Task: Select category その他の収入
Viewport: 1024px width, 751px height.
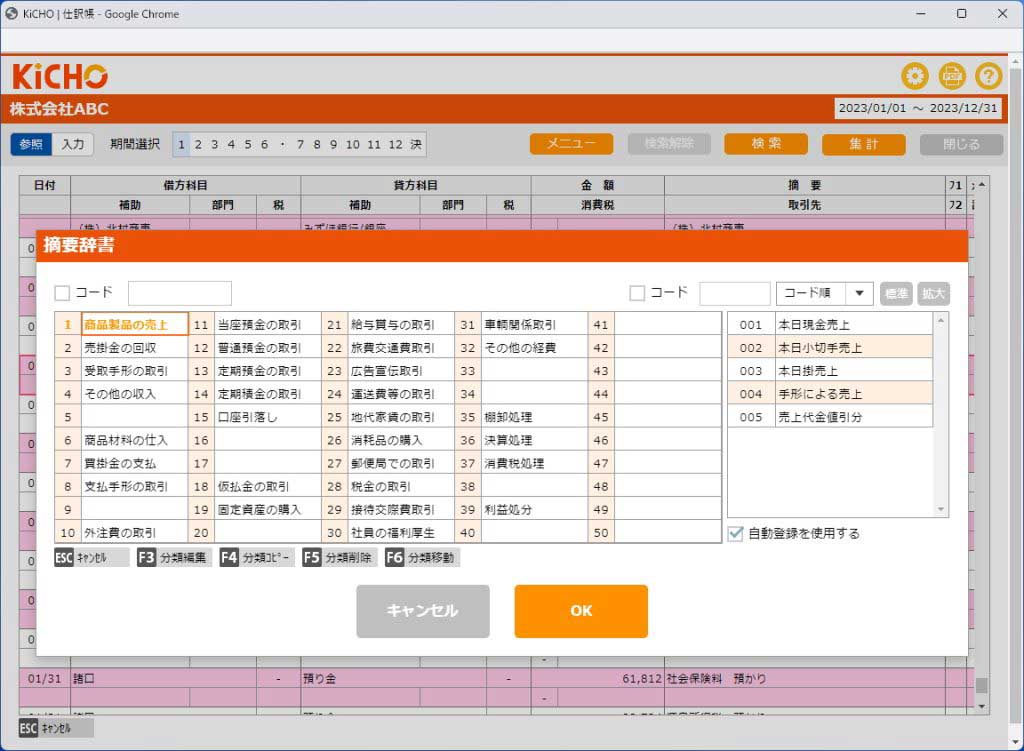Action: 135,394
